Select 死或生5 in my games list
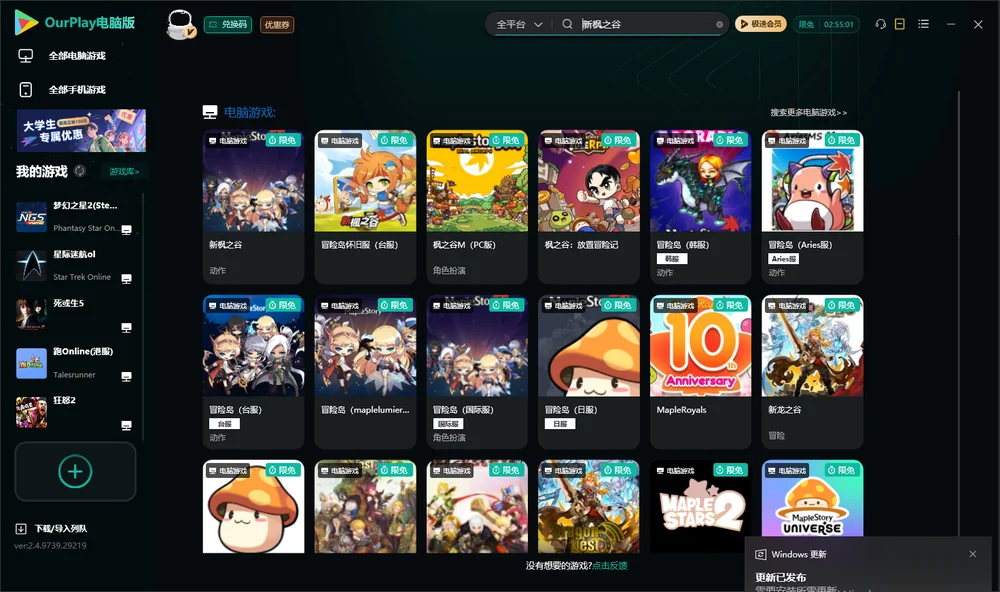Viewport: 1000px width, 592px height. tap(75, 314)
